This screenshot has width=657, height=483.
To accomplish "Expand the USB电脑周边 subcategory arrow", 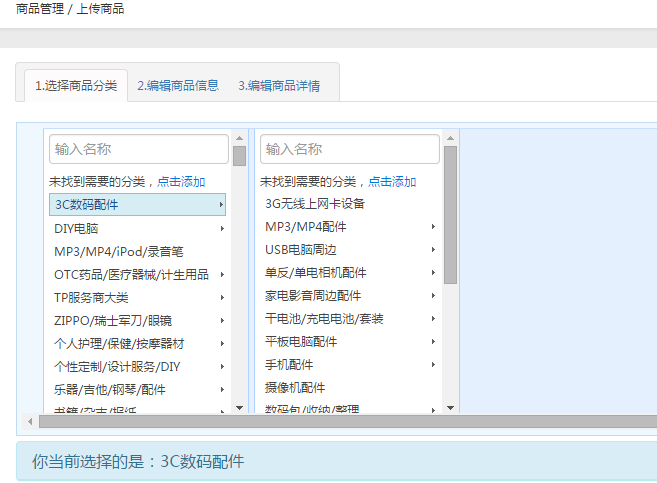I will pyautogui.click(x=433, y=249).
